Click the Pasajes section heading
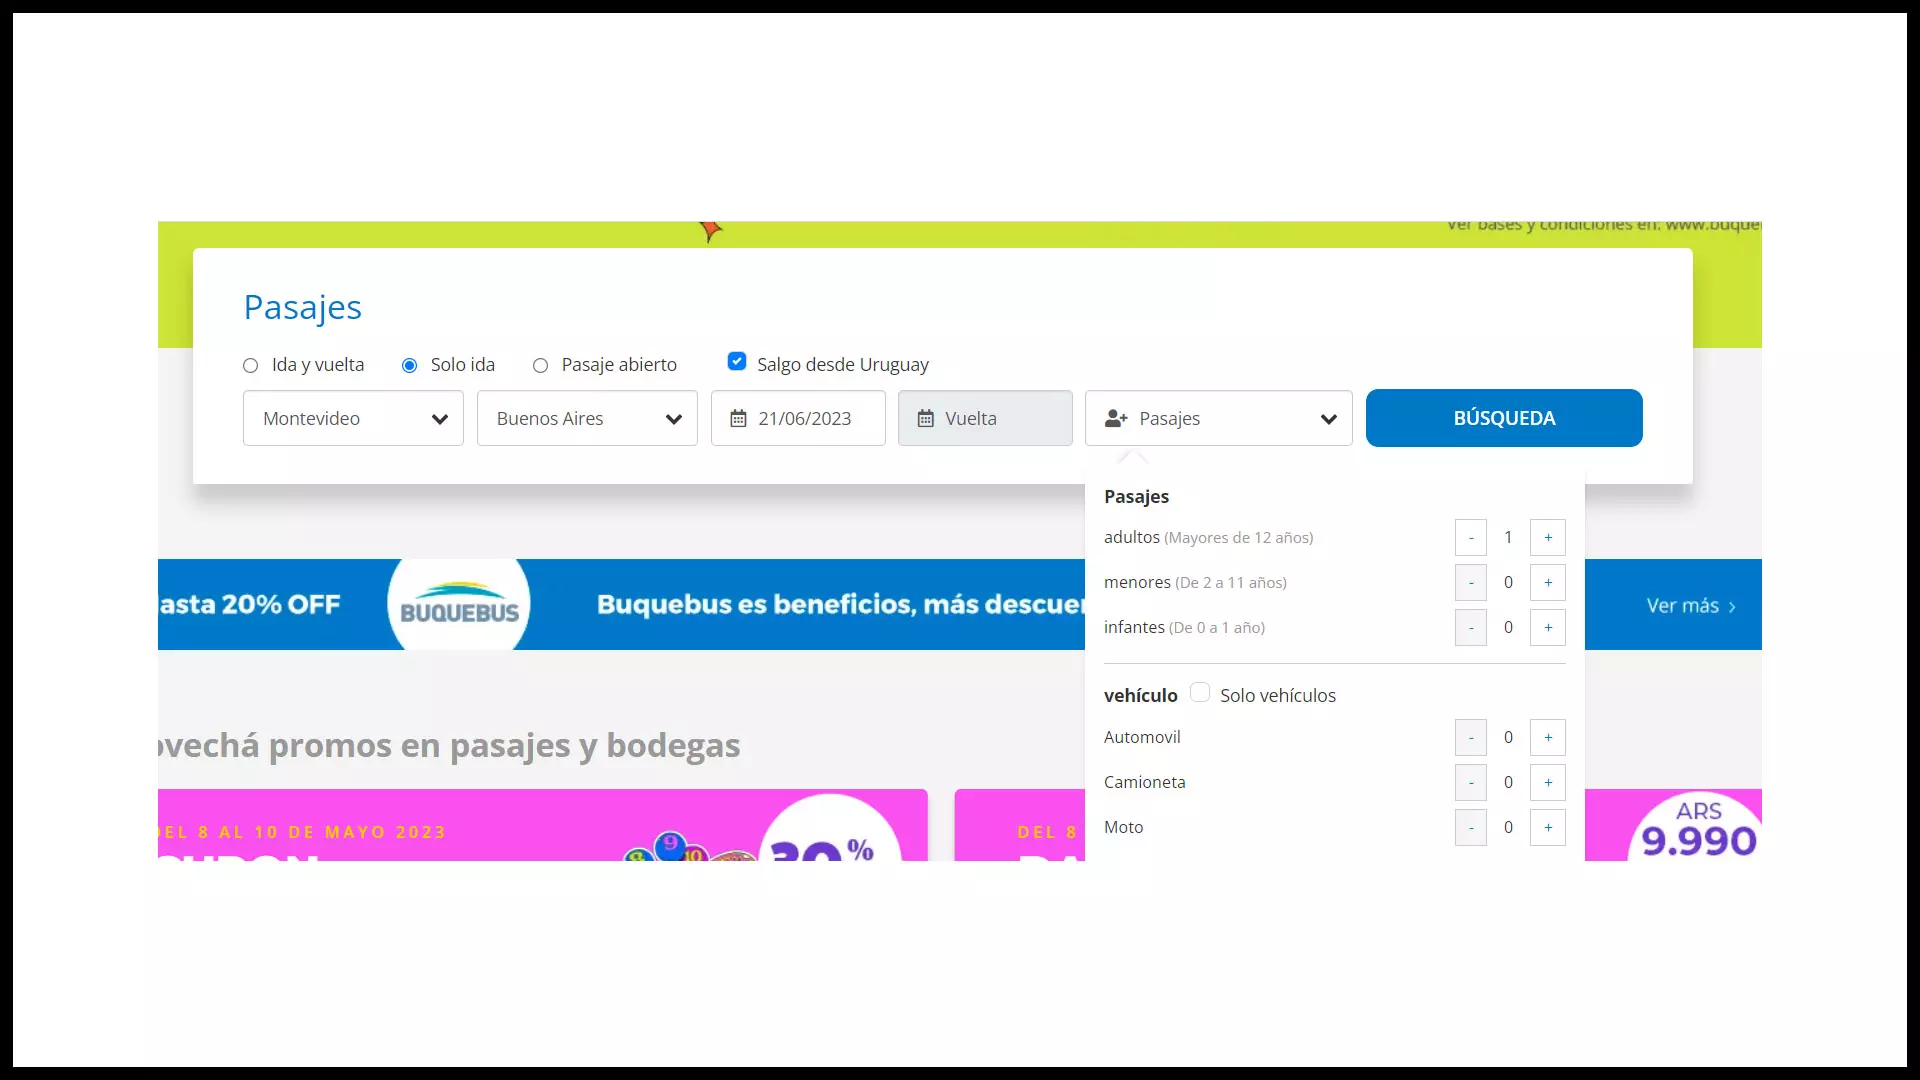The image size is (1920, 1080). coord(302,308)
